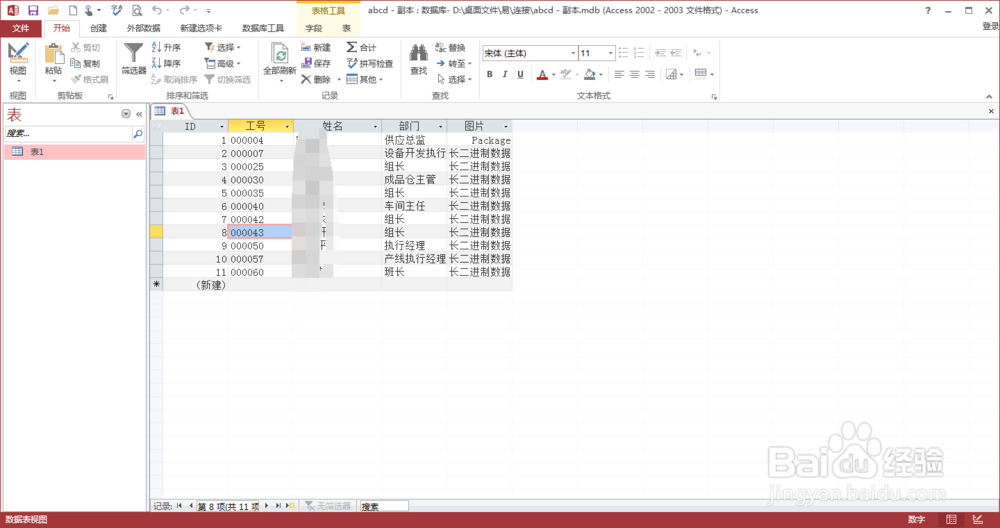The image size is (1000, 528).
Task: Click the 复制 (Copy) button
Action: (x=85, y=63)
